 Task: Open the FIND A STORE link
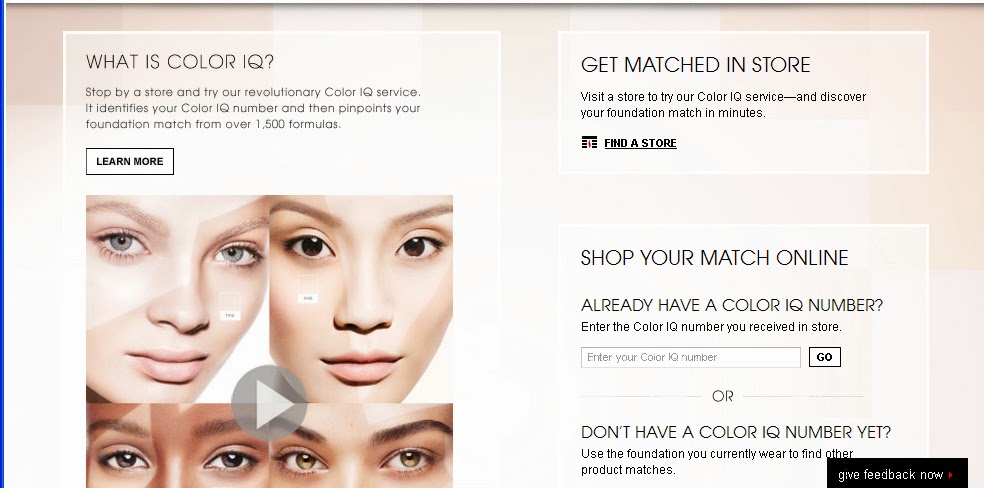(640, 143)
